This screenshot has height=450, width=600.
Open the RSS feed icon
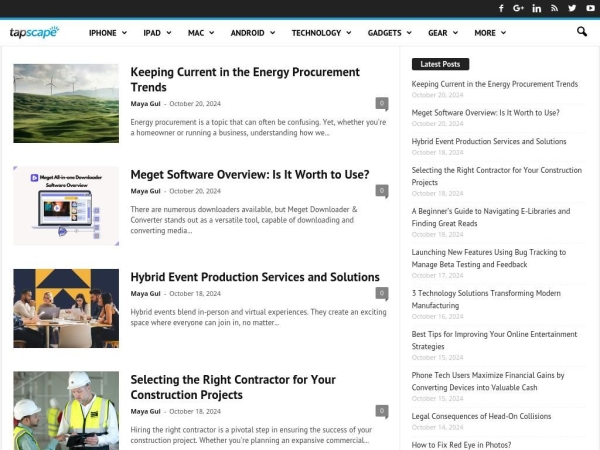(554, 8)
